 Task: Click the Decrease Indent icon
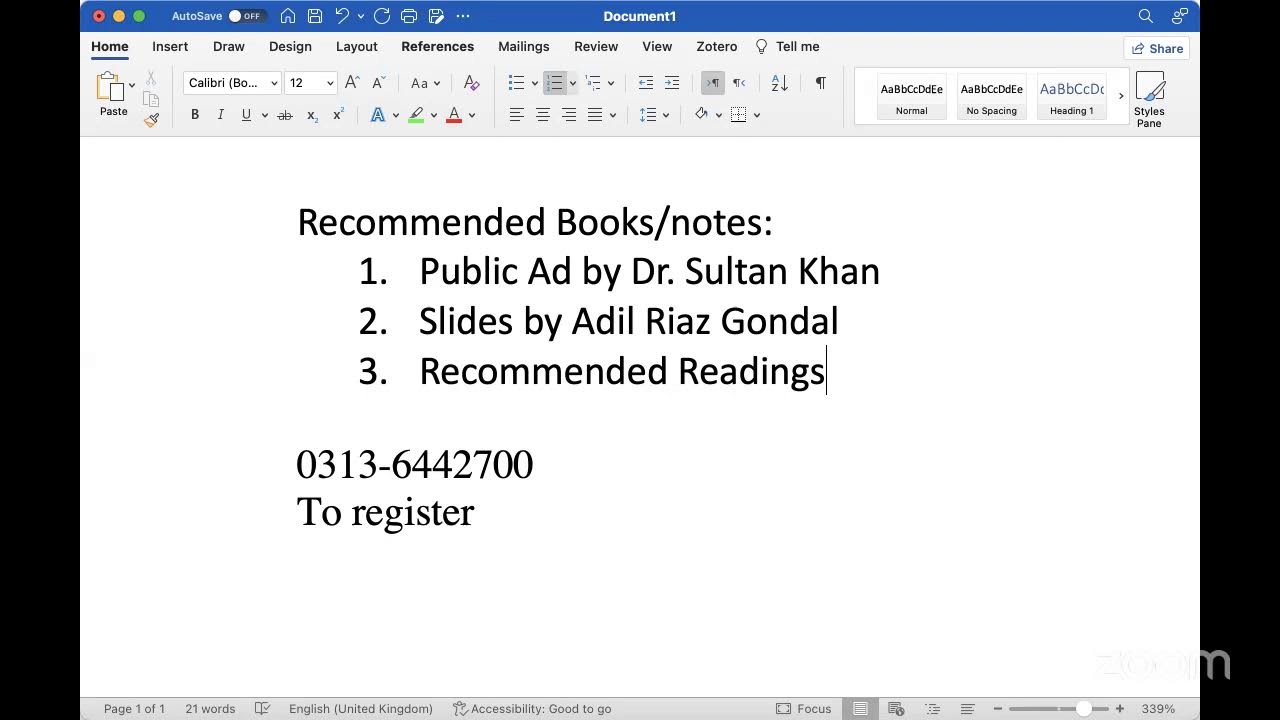point(646,83)
